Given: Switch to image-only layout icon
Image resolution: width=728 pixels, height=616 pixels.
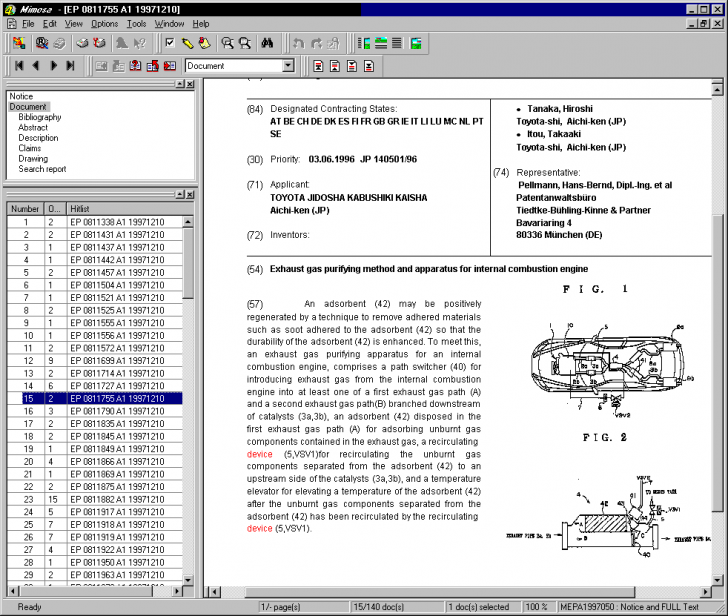Looking at the screenshot, I should (x=416, y=43).
